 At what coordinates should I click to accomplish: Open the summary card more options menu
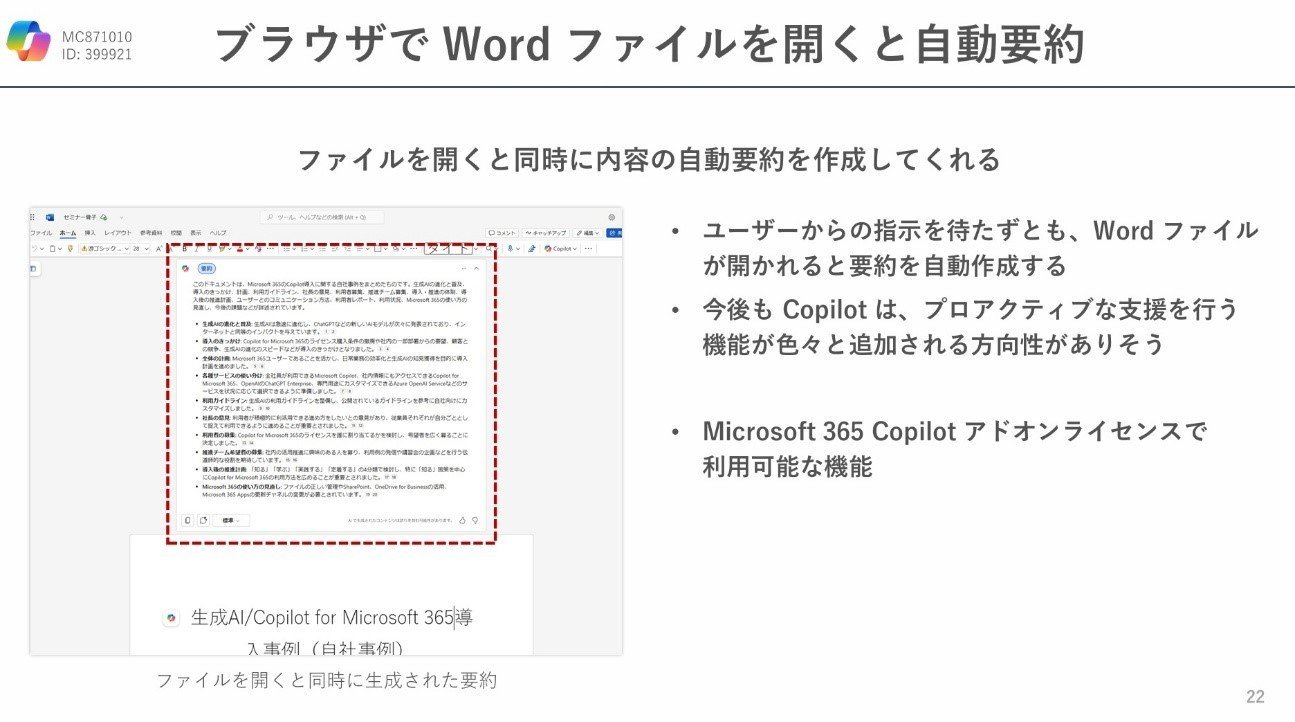tap(463, 269)
